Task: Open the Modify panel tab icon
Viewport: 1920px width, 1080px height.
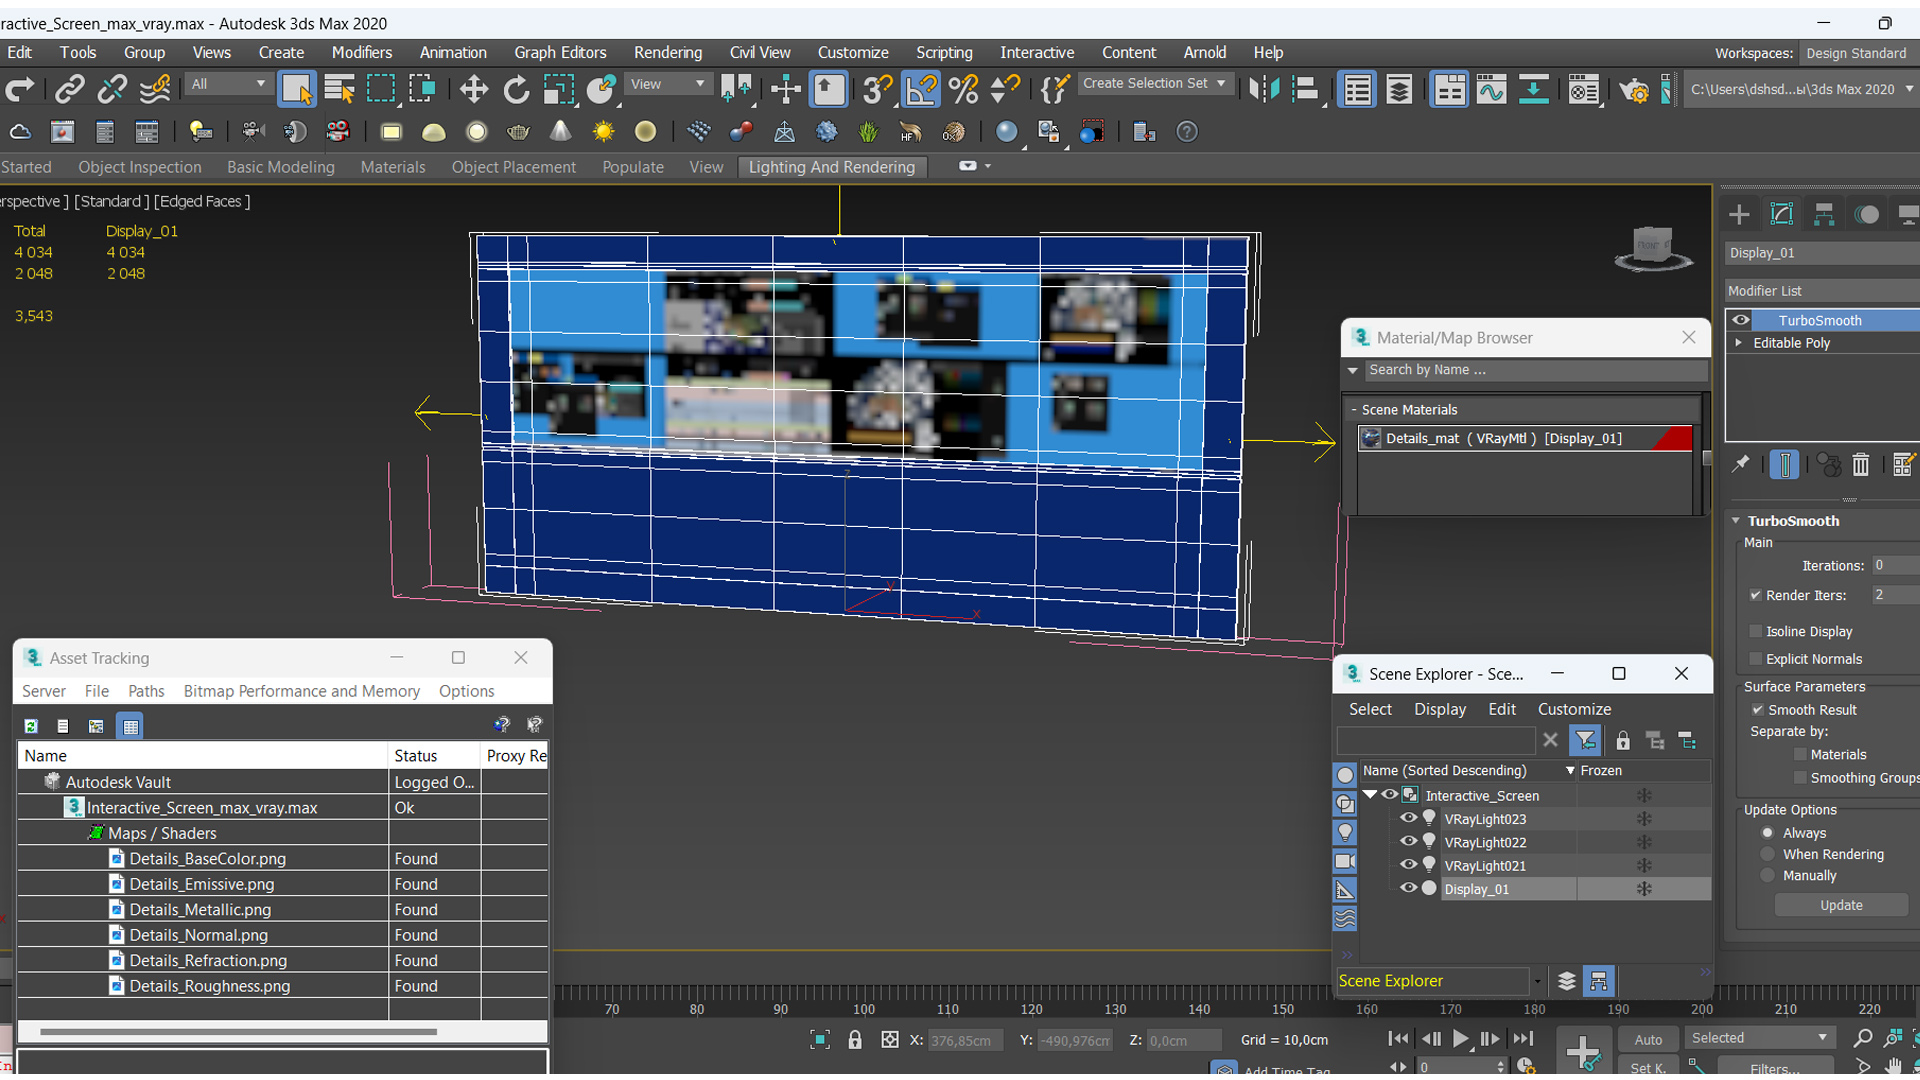Action: tap(1782, 214)
